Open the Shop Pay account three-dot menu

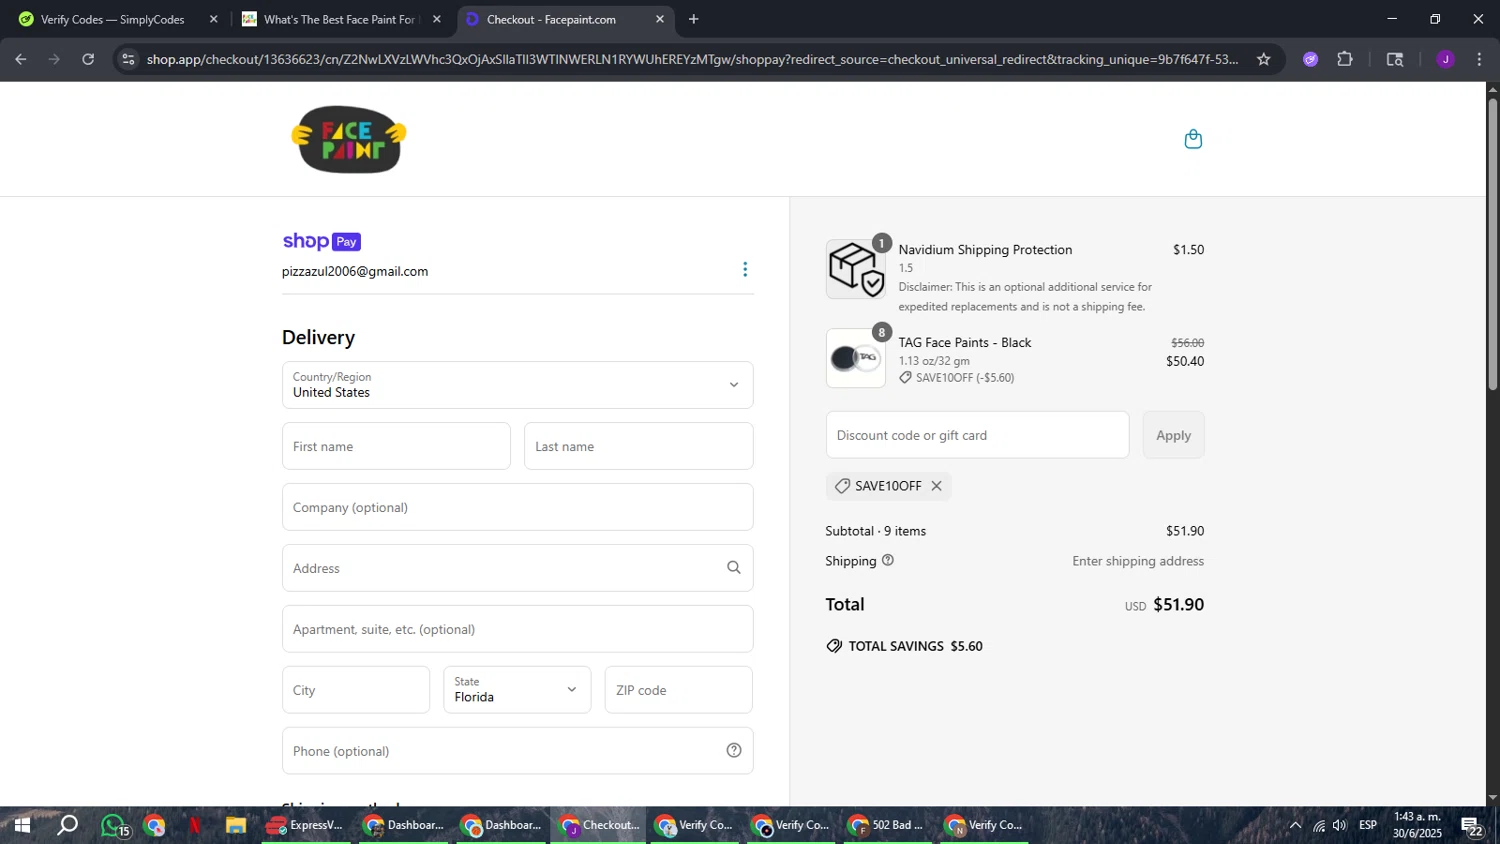pyautogui.click(x=745, y=270)
